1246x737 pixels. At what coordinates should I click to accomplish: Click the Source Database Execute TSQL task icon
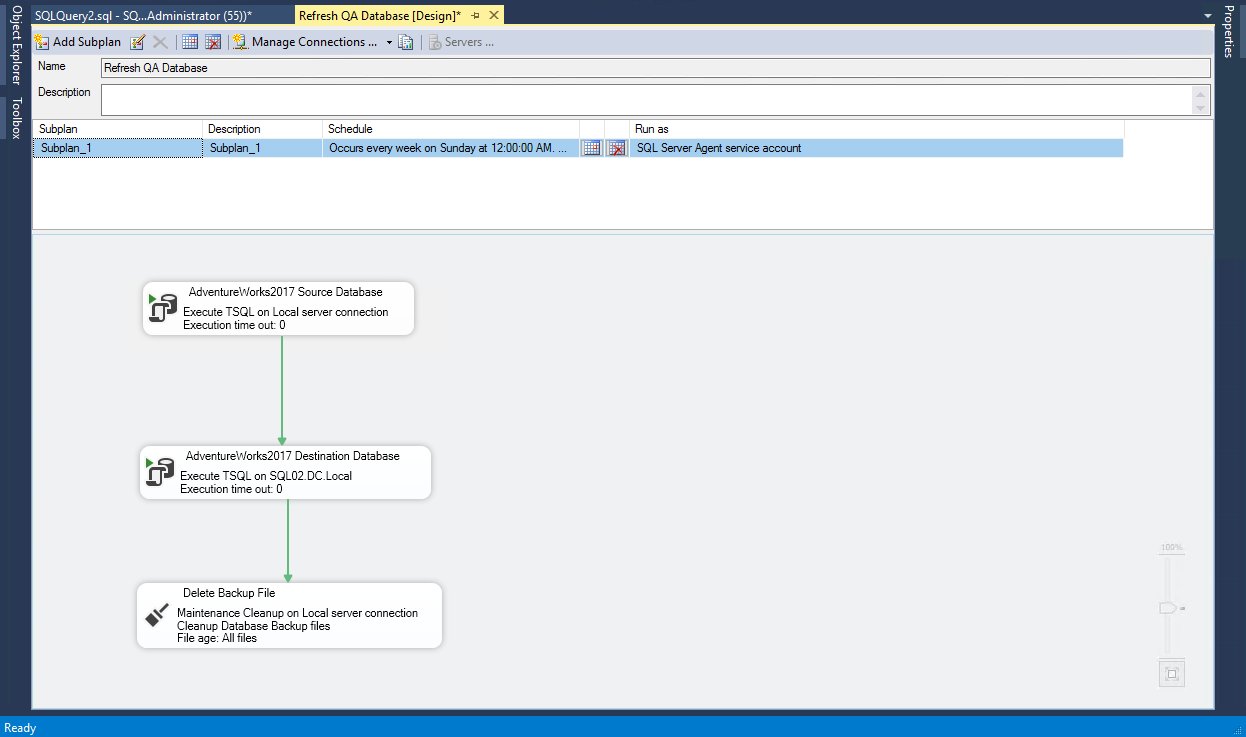[161, 309]
